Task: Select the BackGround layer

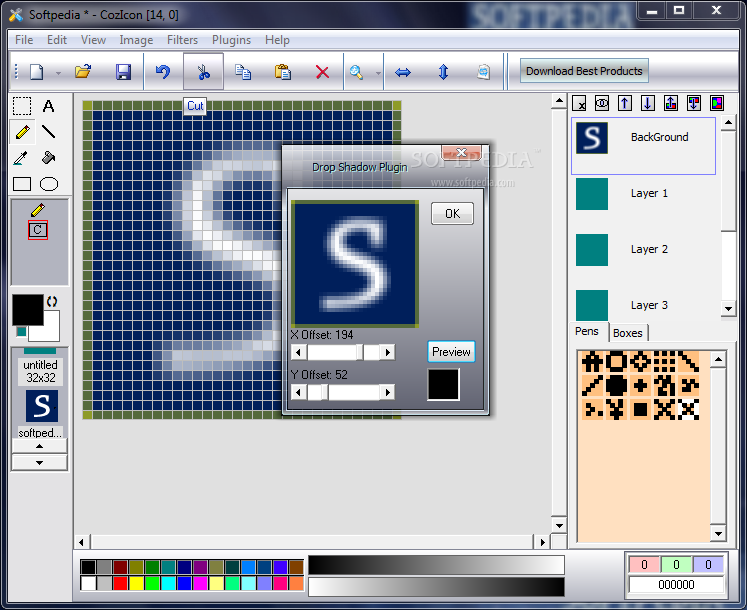Action: coord(643,146)
